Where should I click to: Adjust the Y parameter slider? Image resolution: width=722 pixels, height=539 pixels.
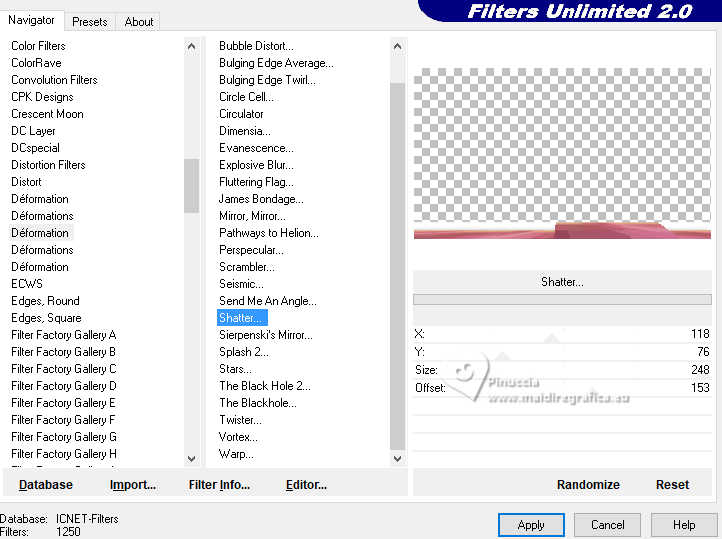(562, 352)
